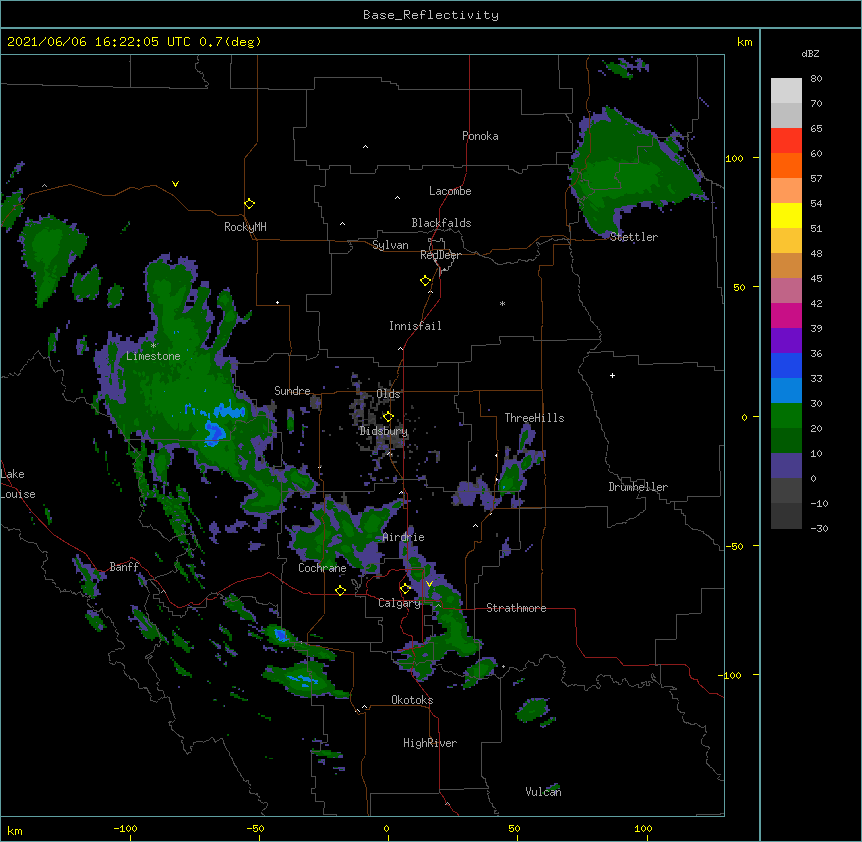This screenshot has height=842, width=862.
Task: Click the Lacombe town label
Action: 450,191
